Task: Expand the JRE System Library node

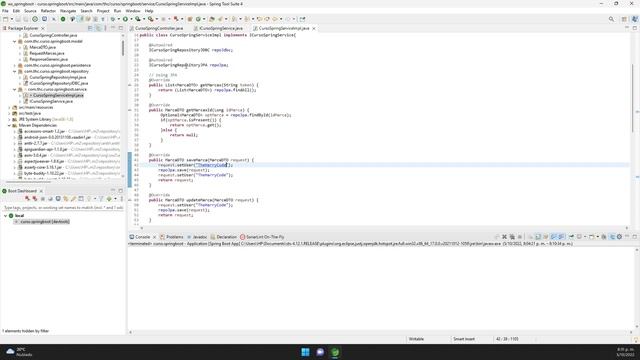Action: (x=9, y=119)
